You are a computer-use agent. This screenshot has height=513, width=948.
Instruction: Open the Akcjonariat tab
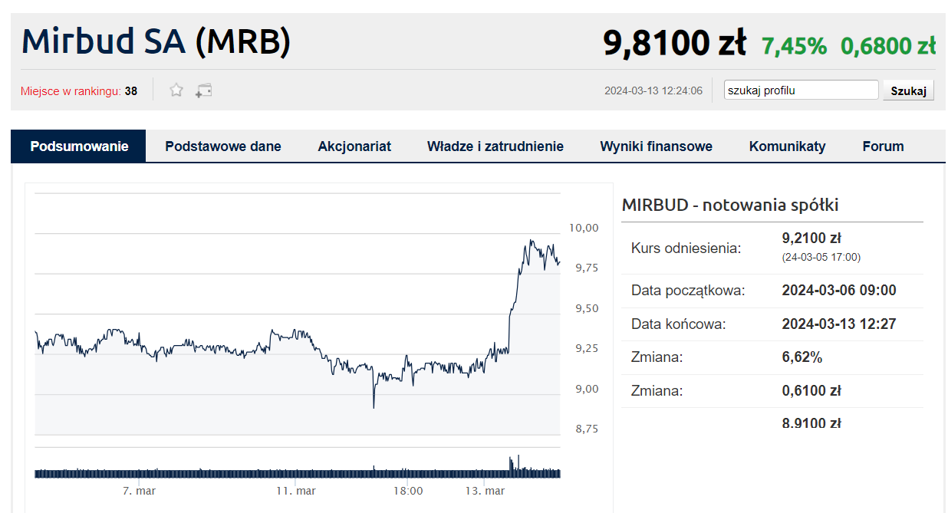354,146
